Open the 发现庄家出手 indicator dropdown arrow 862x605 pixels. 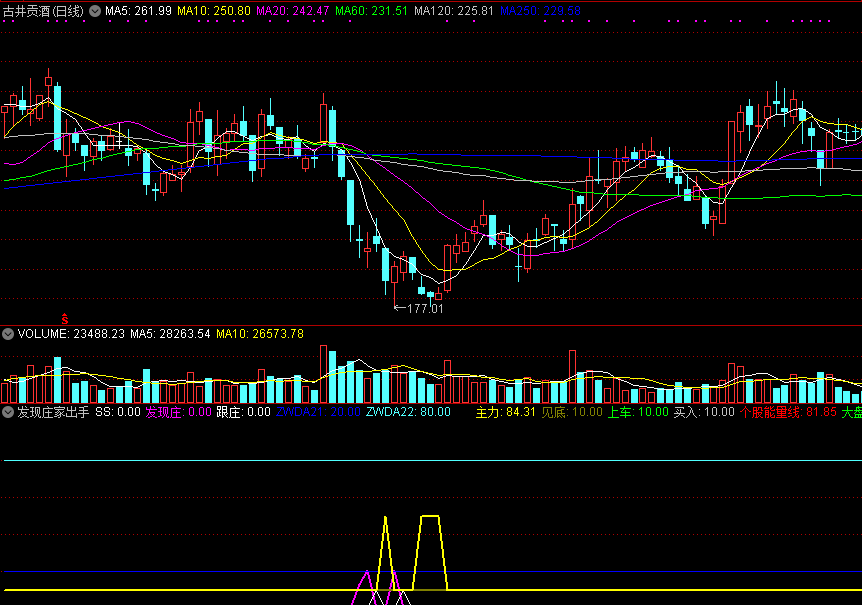[x=8, y=412]
